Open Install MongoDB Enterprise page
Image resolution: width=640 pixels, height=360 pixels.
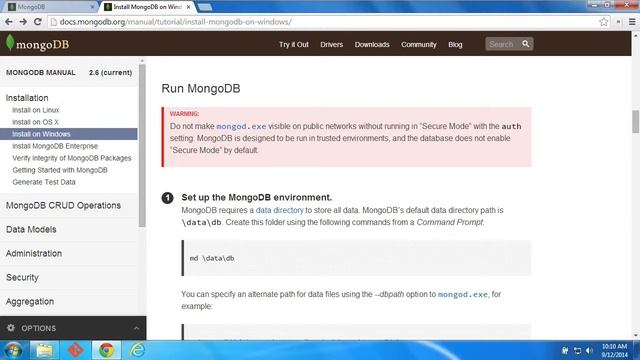55,146
